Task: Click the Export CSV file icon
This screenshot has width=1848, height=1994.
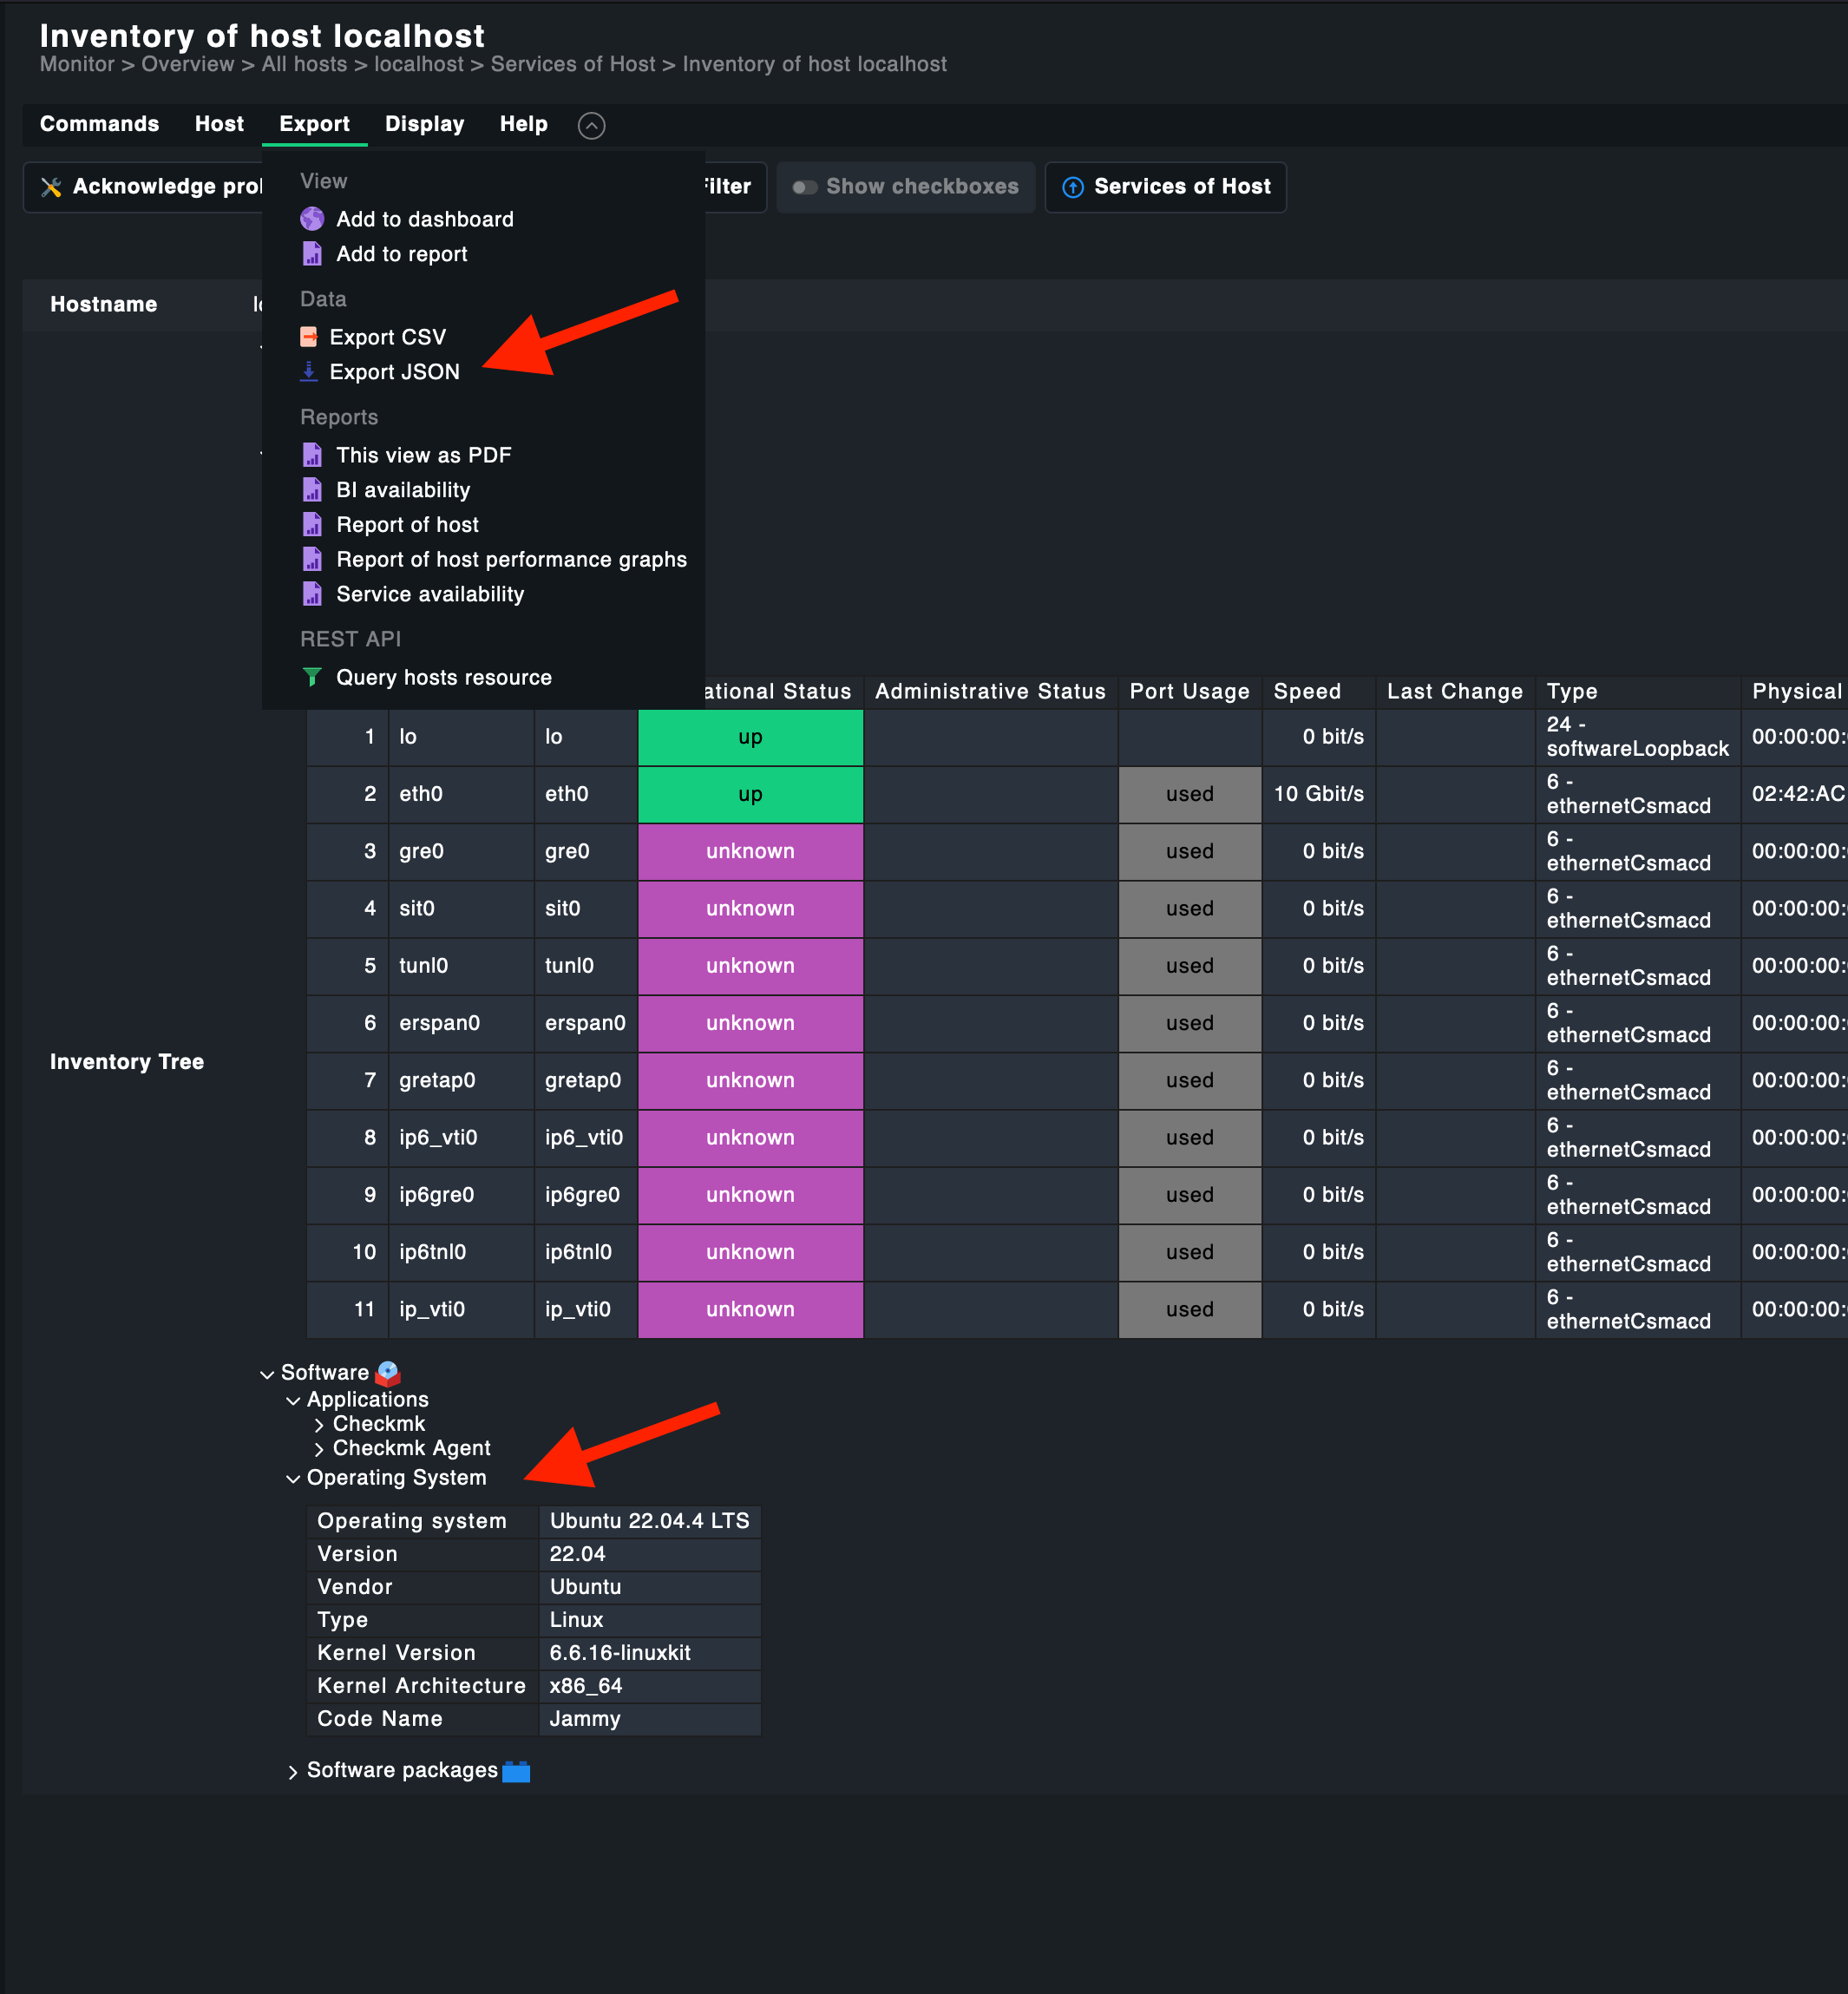Action: 309,337
